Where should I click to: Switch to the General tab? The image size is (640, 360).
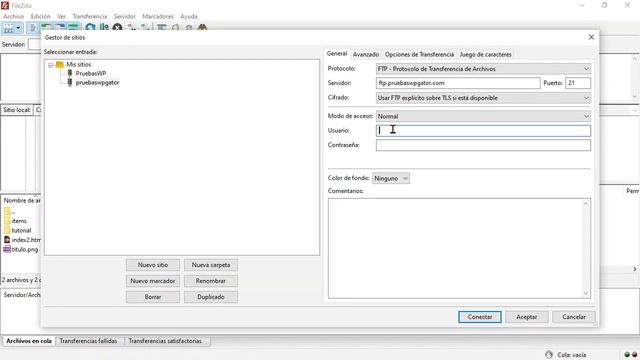click(337, 53)
